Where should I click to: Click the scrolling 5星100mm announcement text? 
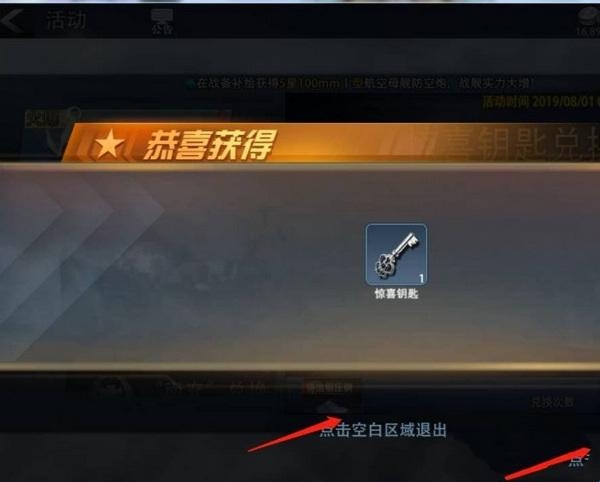[364, 83]
